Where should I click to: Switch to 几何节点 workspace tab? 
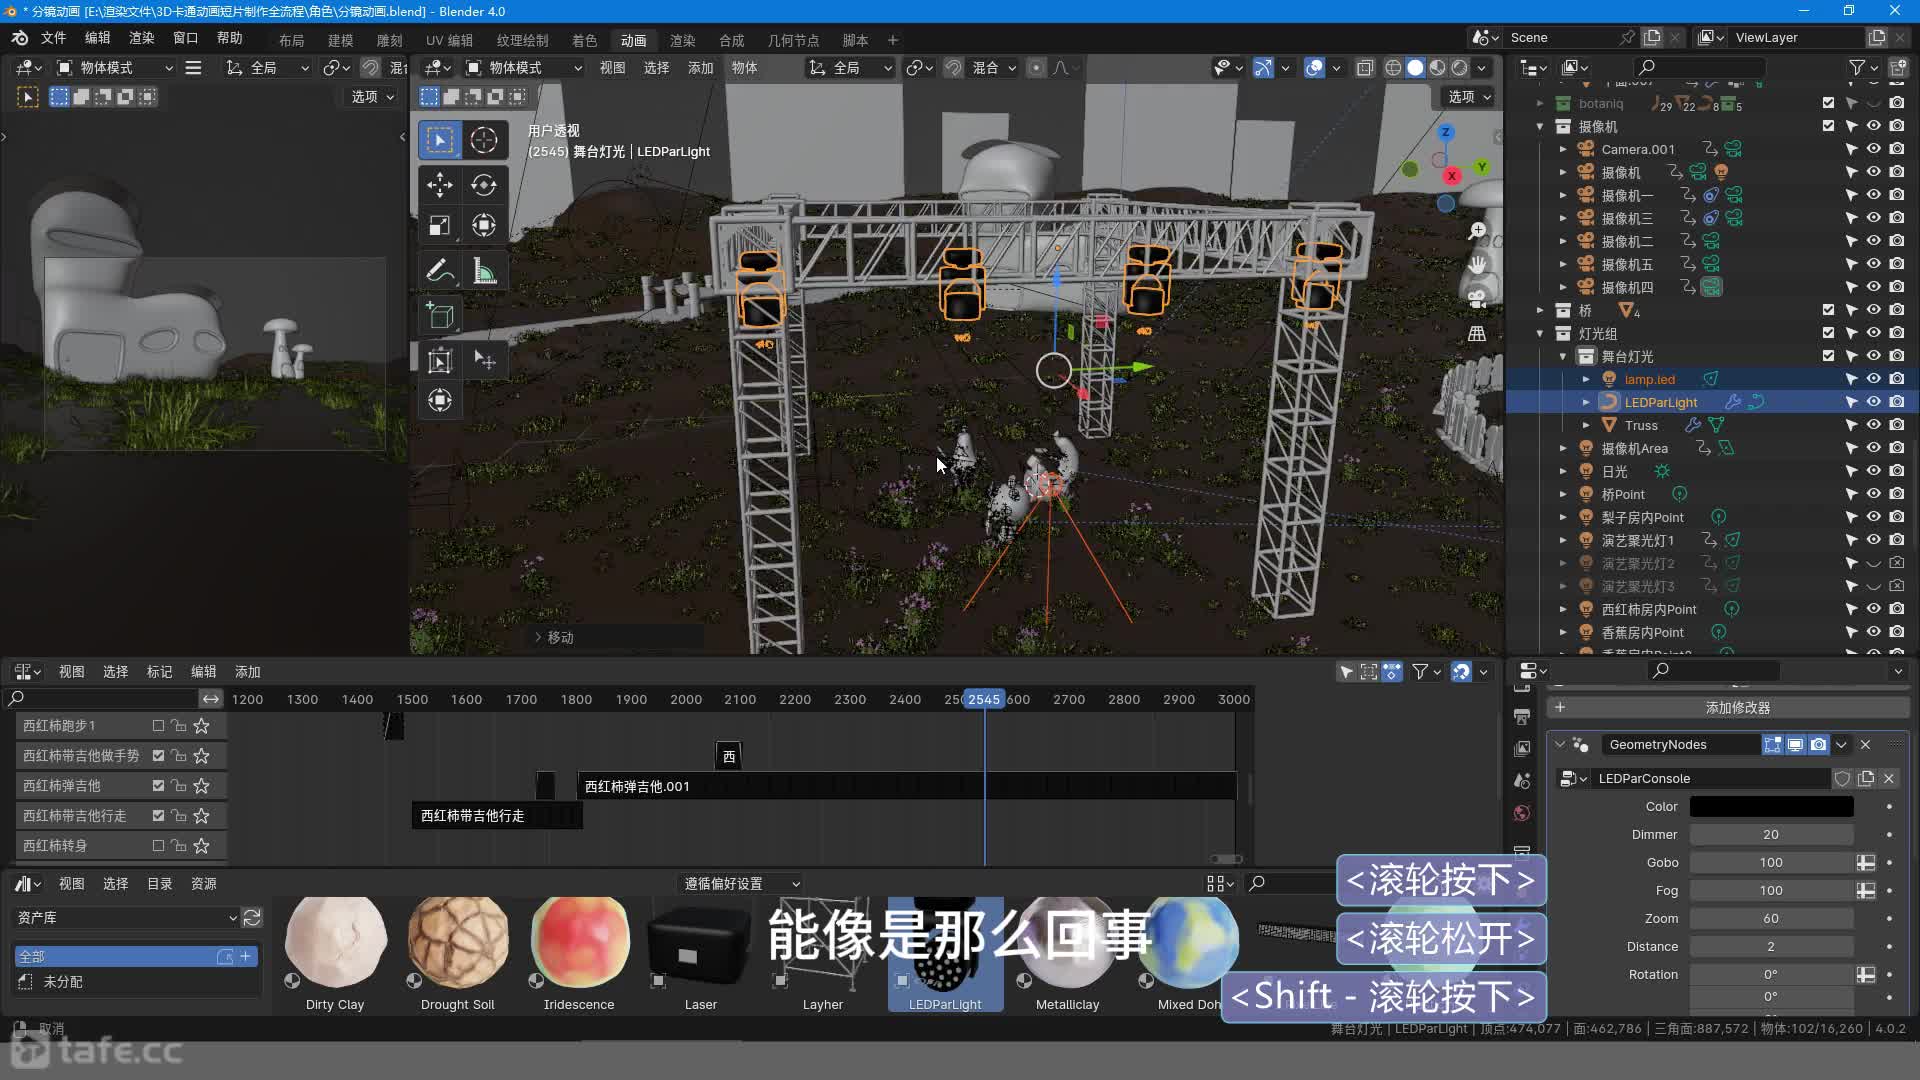[x=793, y=40]
